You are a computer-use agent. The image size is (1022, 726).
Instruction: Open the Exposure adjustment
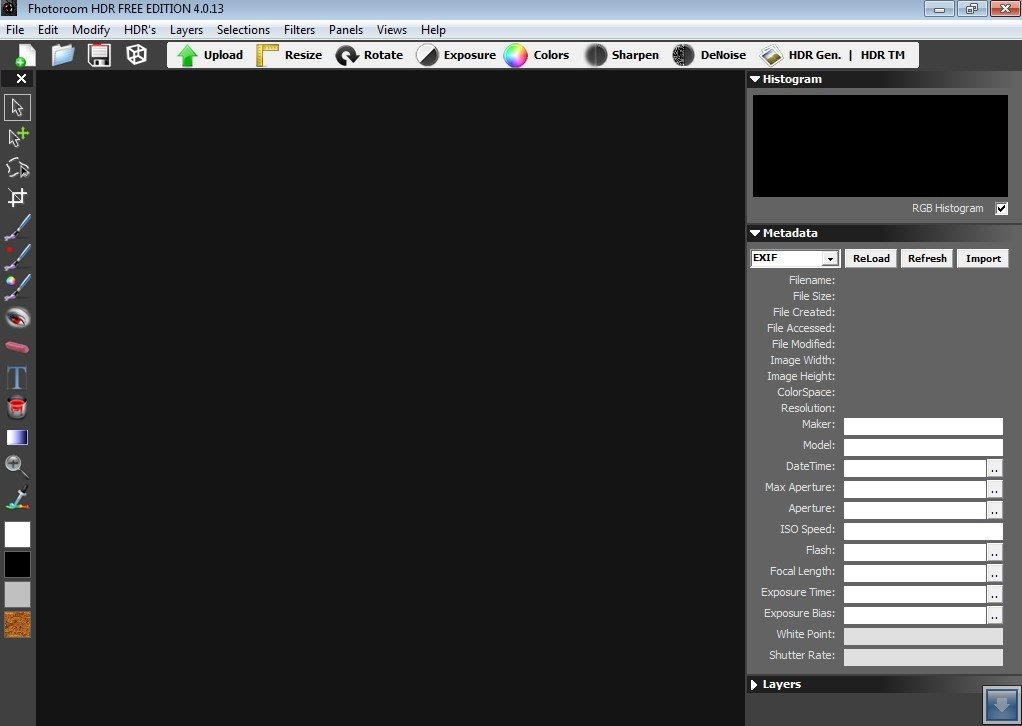pyautogui.click(x=456, y=55)
